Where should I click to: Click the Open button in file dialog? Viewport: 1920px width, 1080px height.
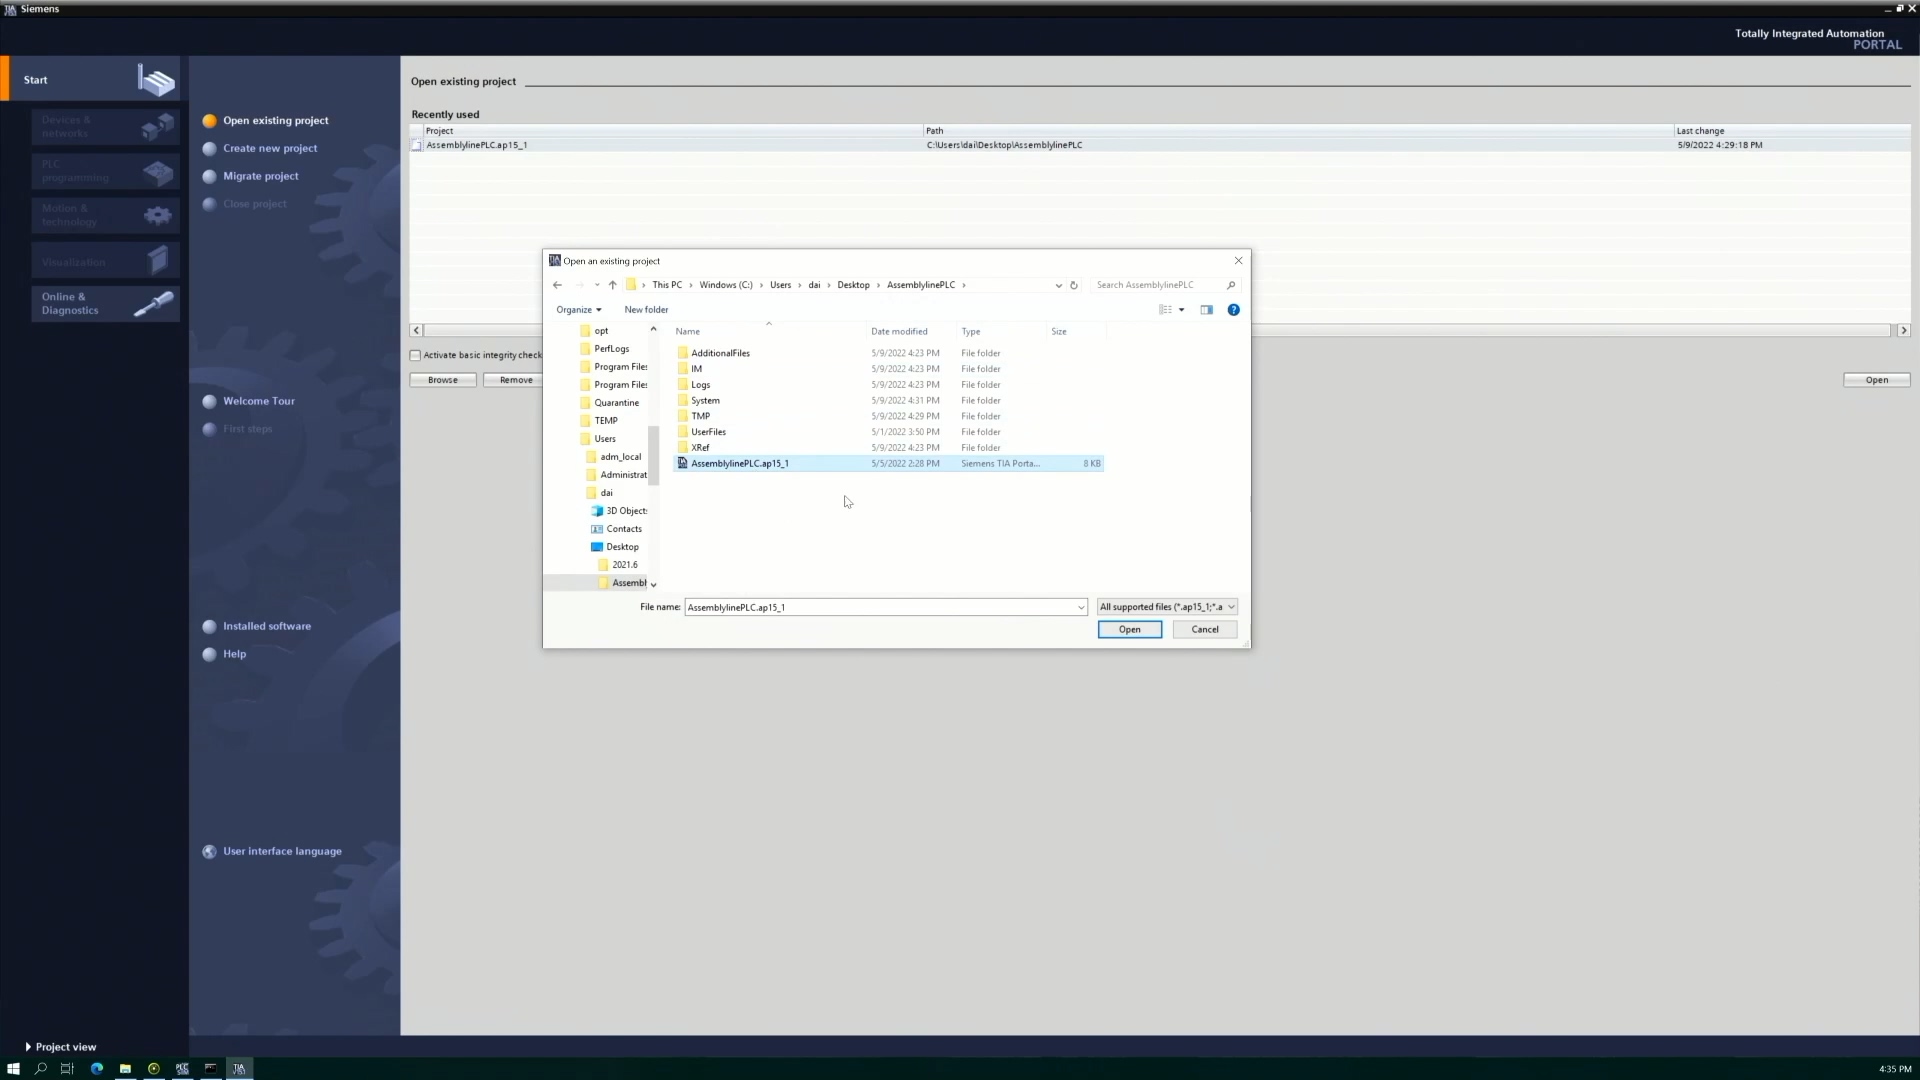[1129, 630]
